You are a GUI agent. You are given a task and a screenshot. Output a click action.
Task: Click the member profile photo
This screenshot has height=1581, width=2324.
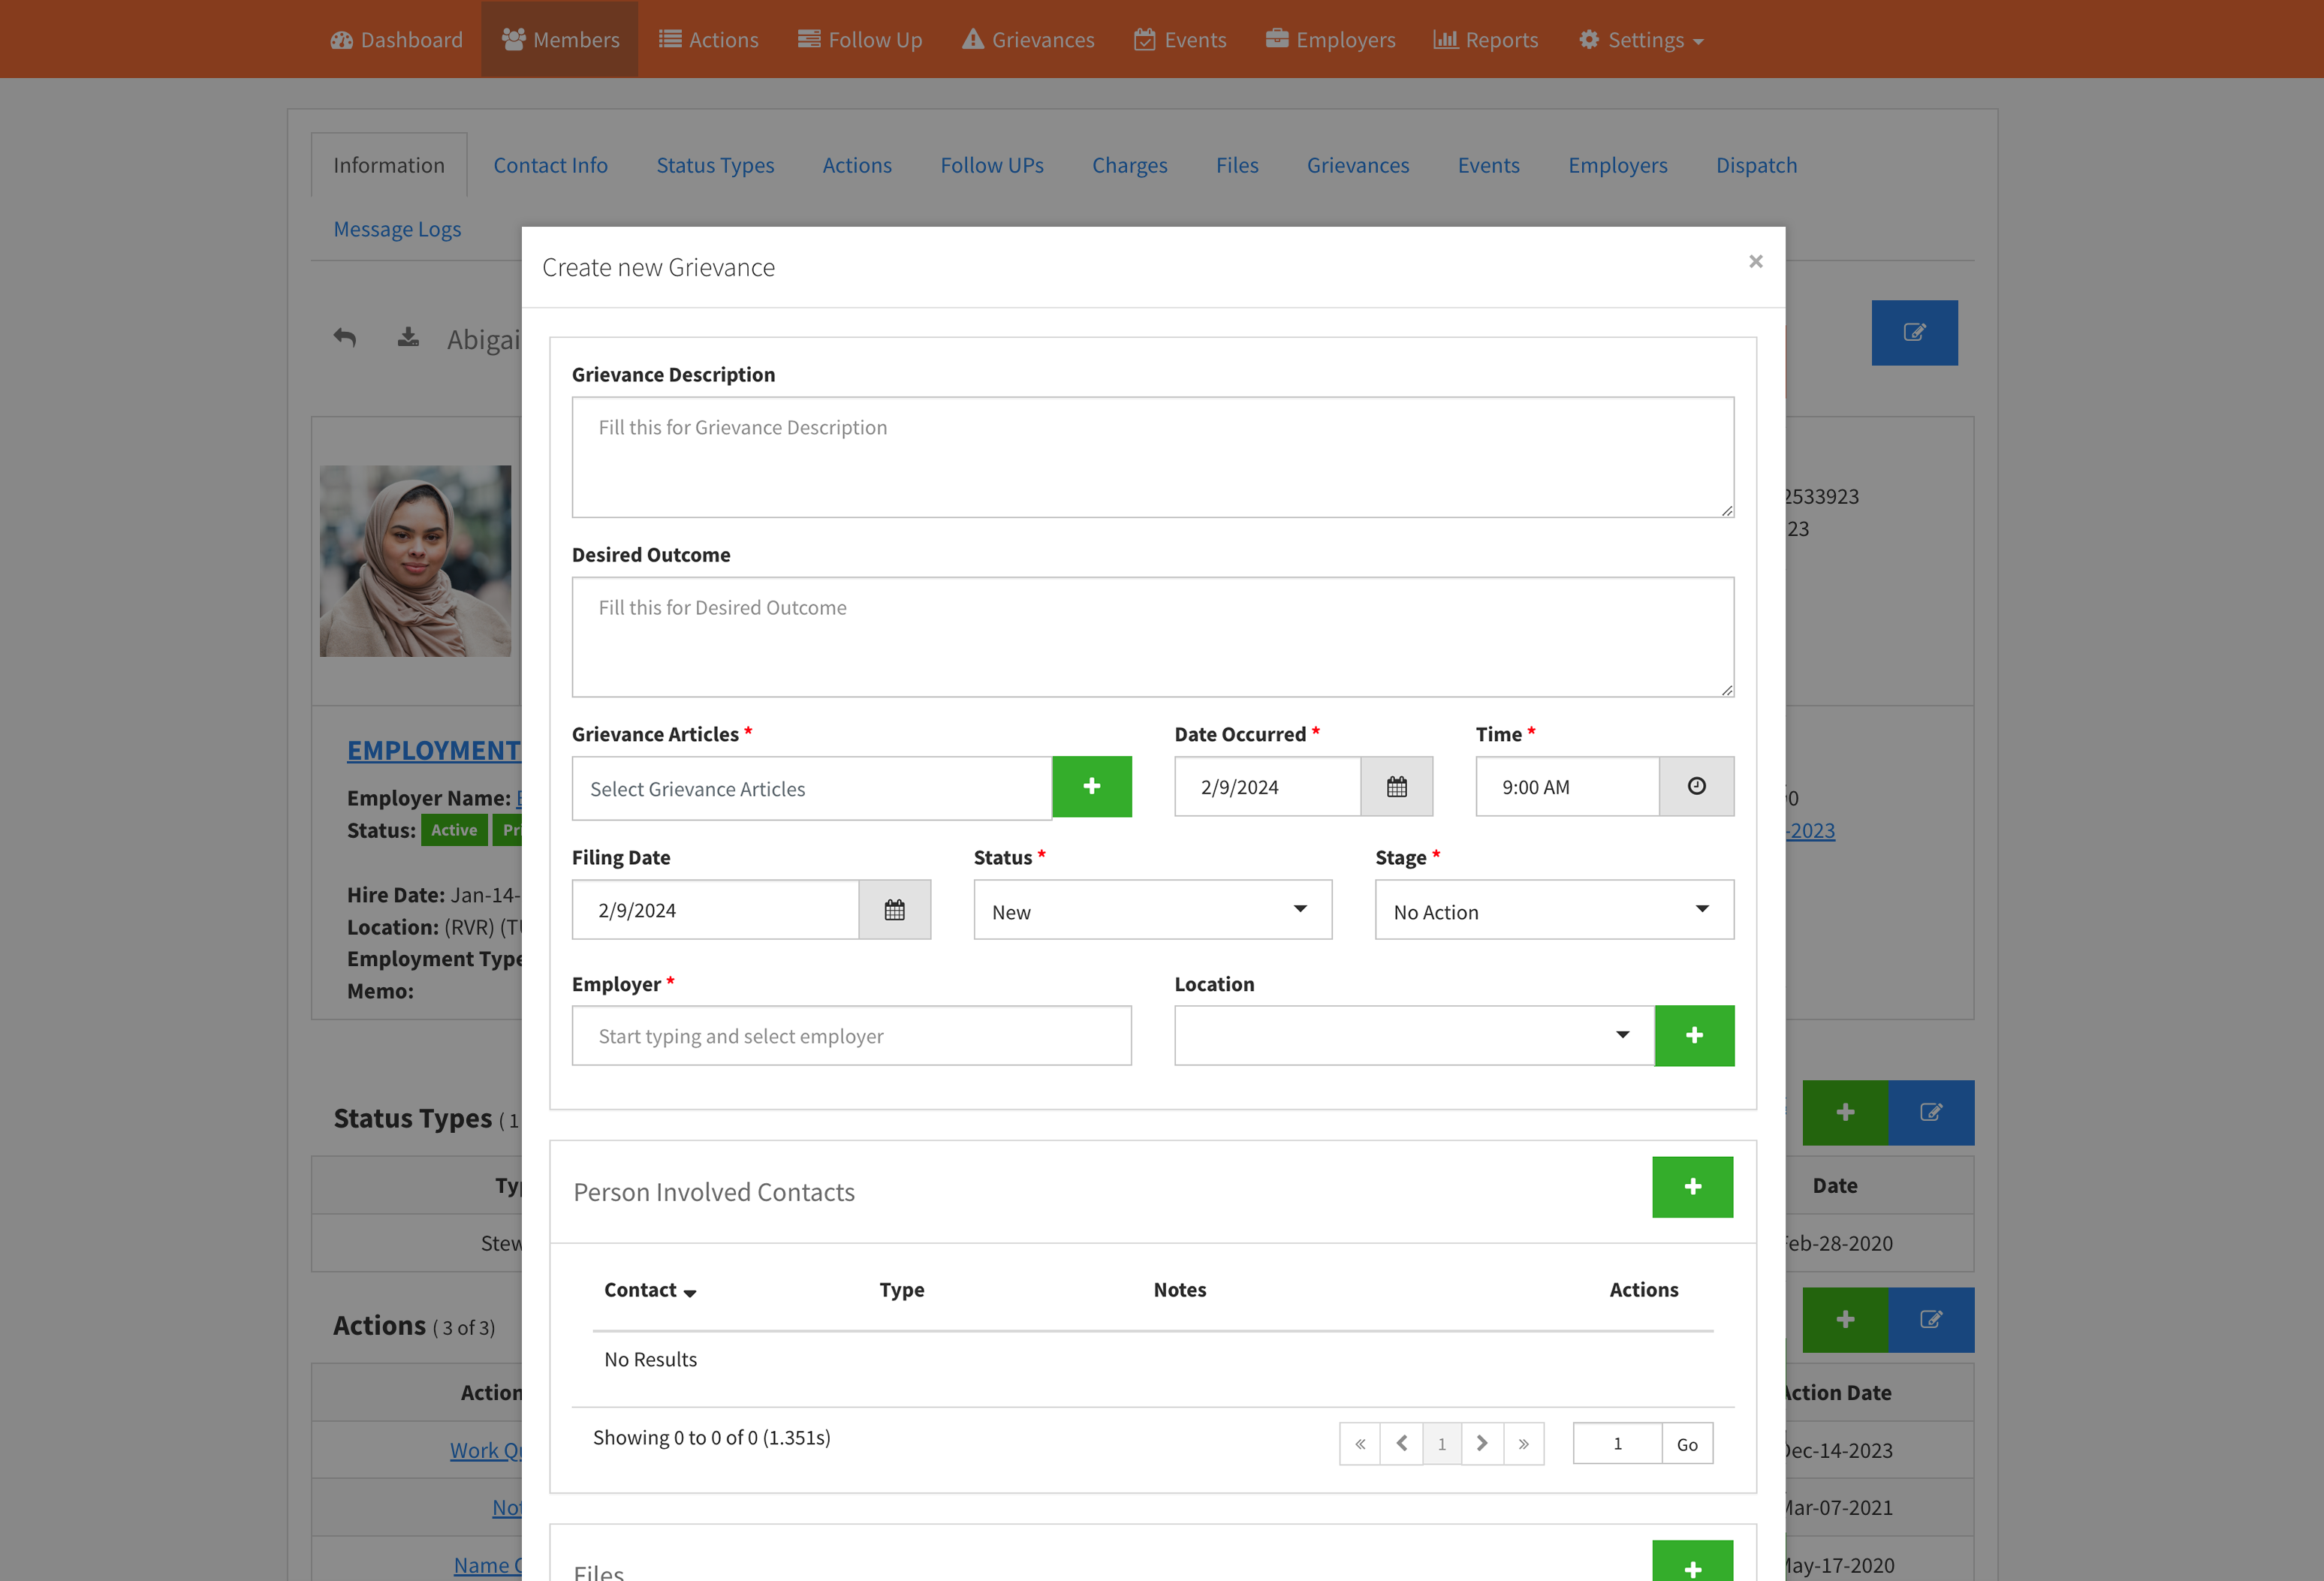[415, 561]
